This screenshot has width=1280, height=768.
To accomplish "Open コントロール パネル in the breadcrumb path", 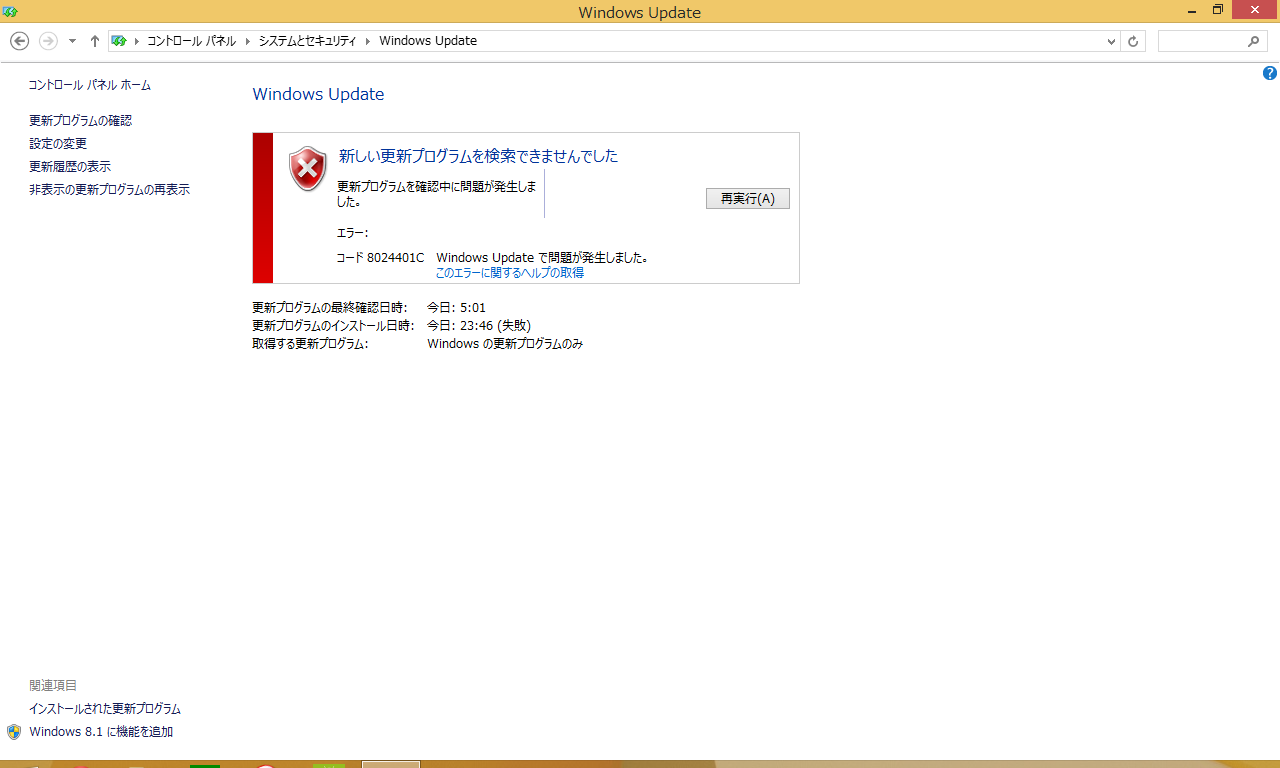I will click(x=191, y=41).
